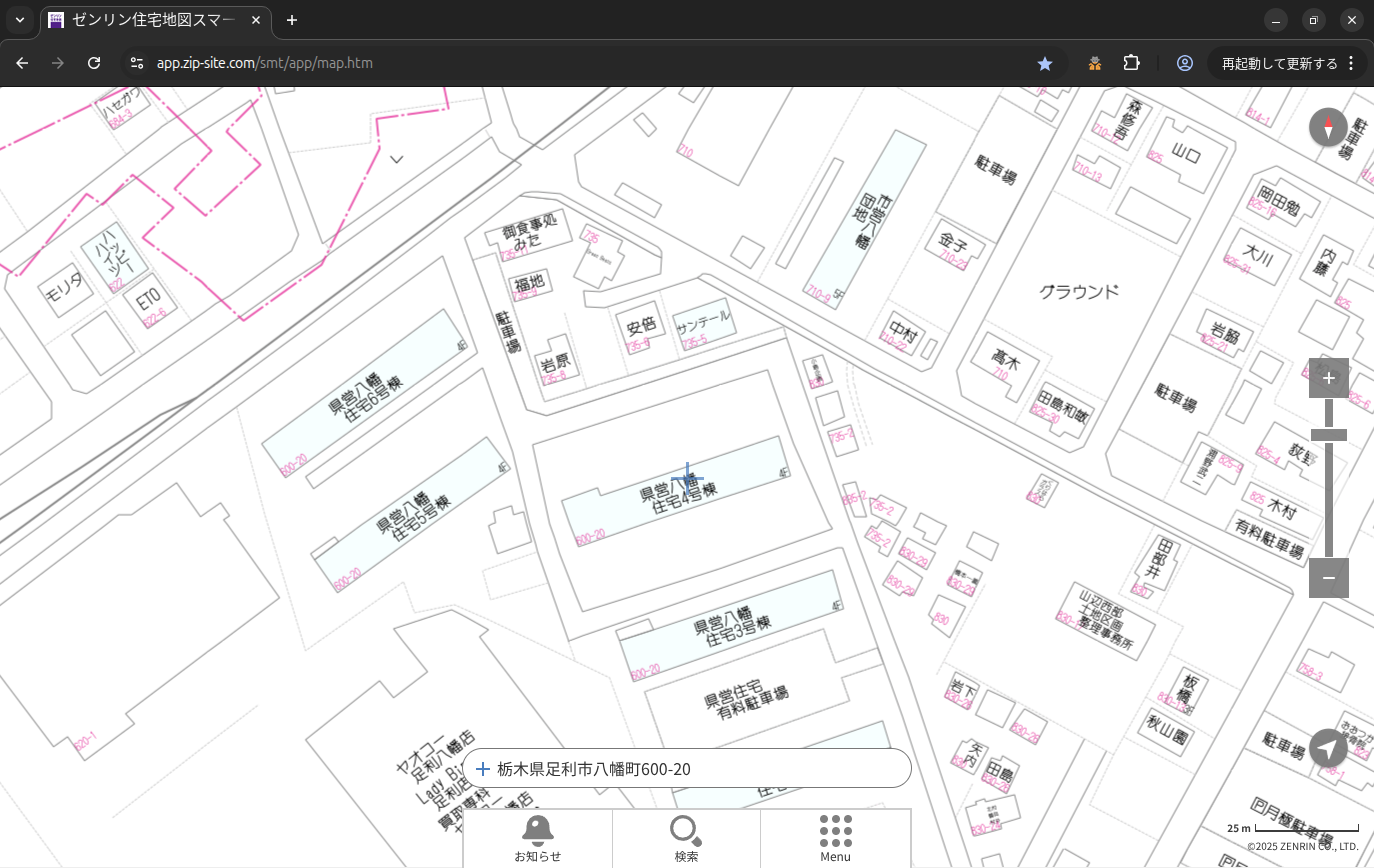Bookmark this page with the star icon
Image resolution: width=1374 pixels, height=868 pixels.
point(1045,63)
